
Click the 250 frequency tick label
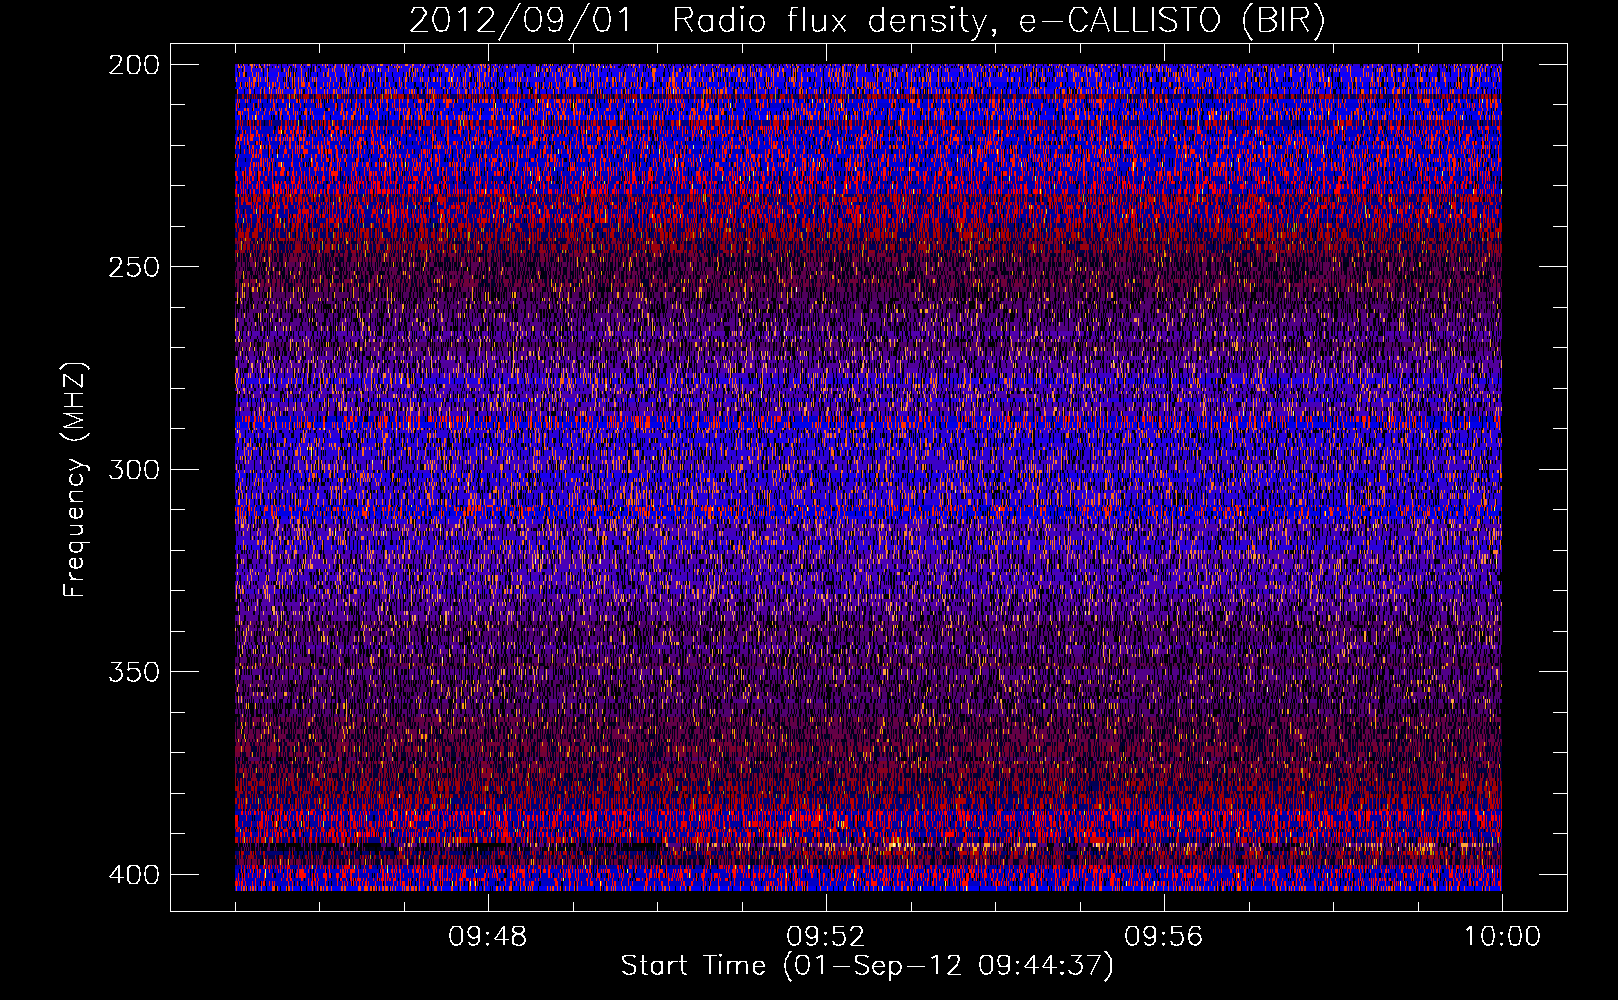[x=133, y=267]
